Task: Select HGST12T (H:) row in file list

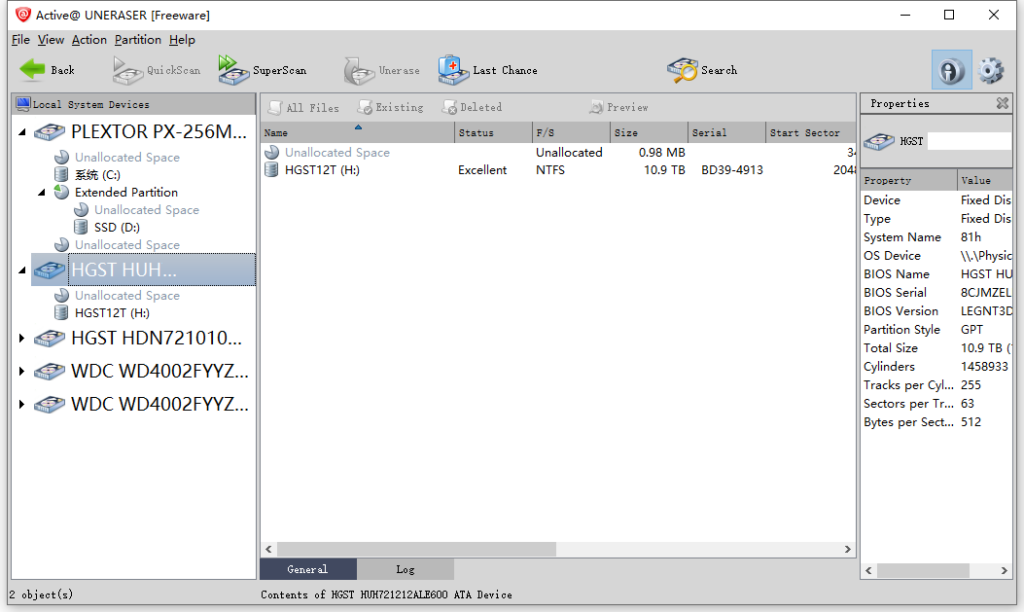Action: [x=558, y=170]
